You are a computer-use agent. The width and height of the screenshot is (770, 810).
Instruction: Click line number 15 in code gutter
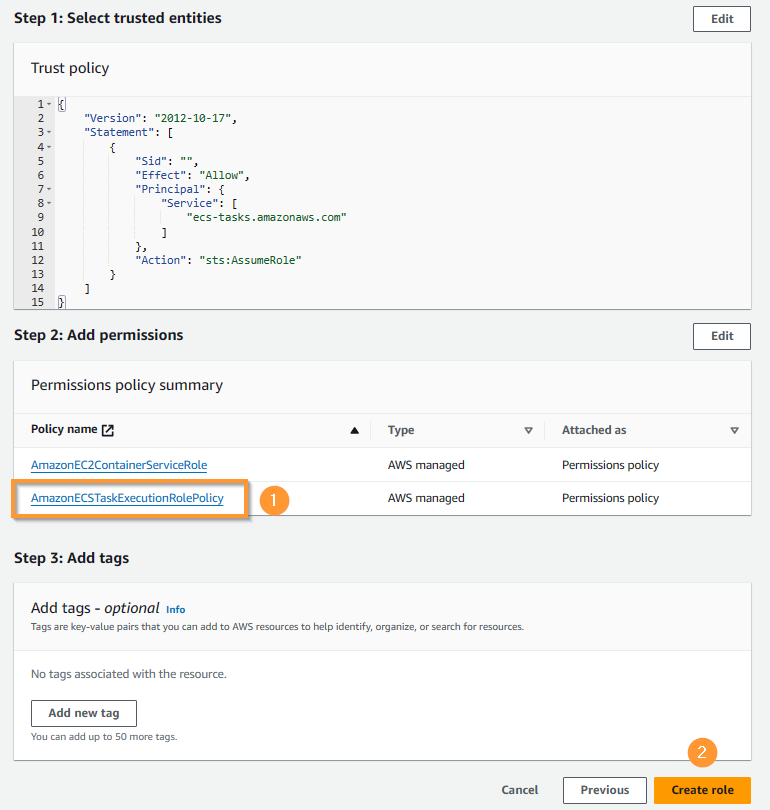[x=38, y=302]
